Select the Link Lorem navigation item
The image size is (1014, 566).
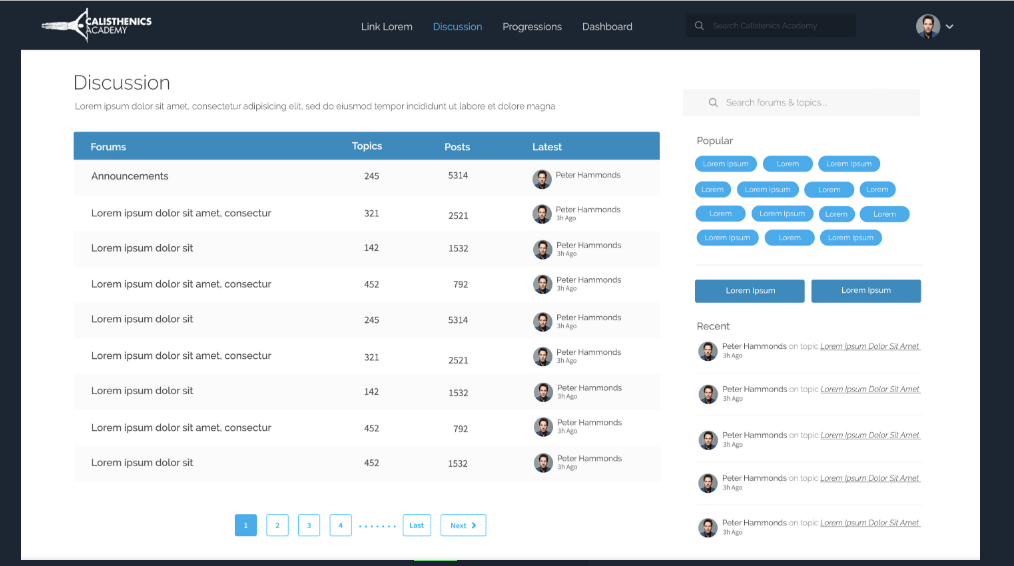(x=386, y=27)
